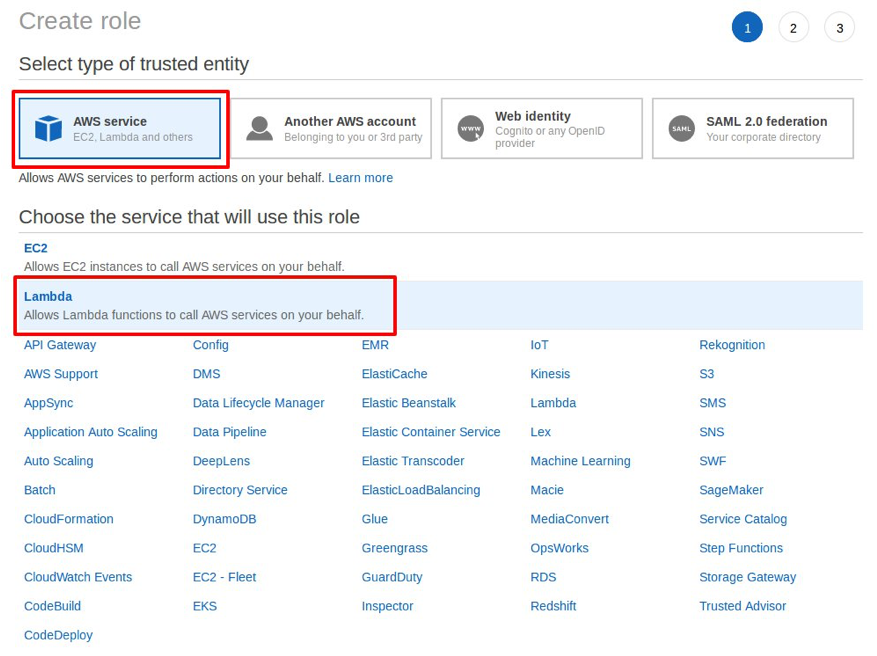Select Greengrass service
Image resolution: width=877 pixels, height=656 pixels.
point(394,548)
